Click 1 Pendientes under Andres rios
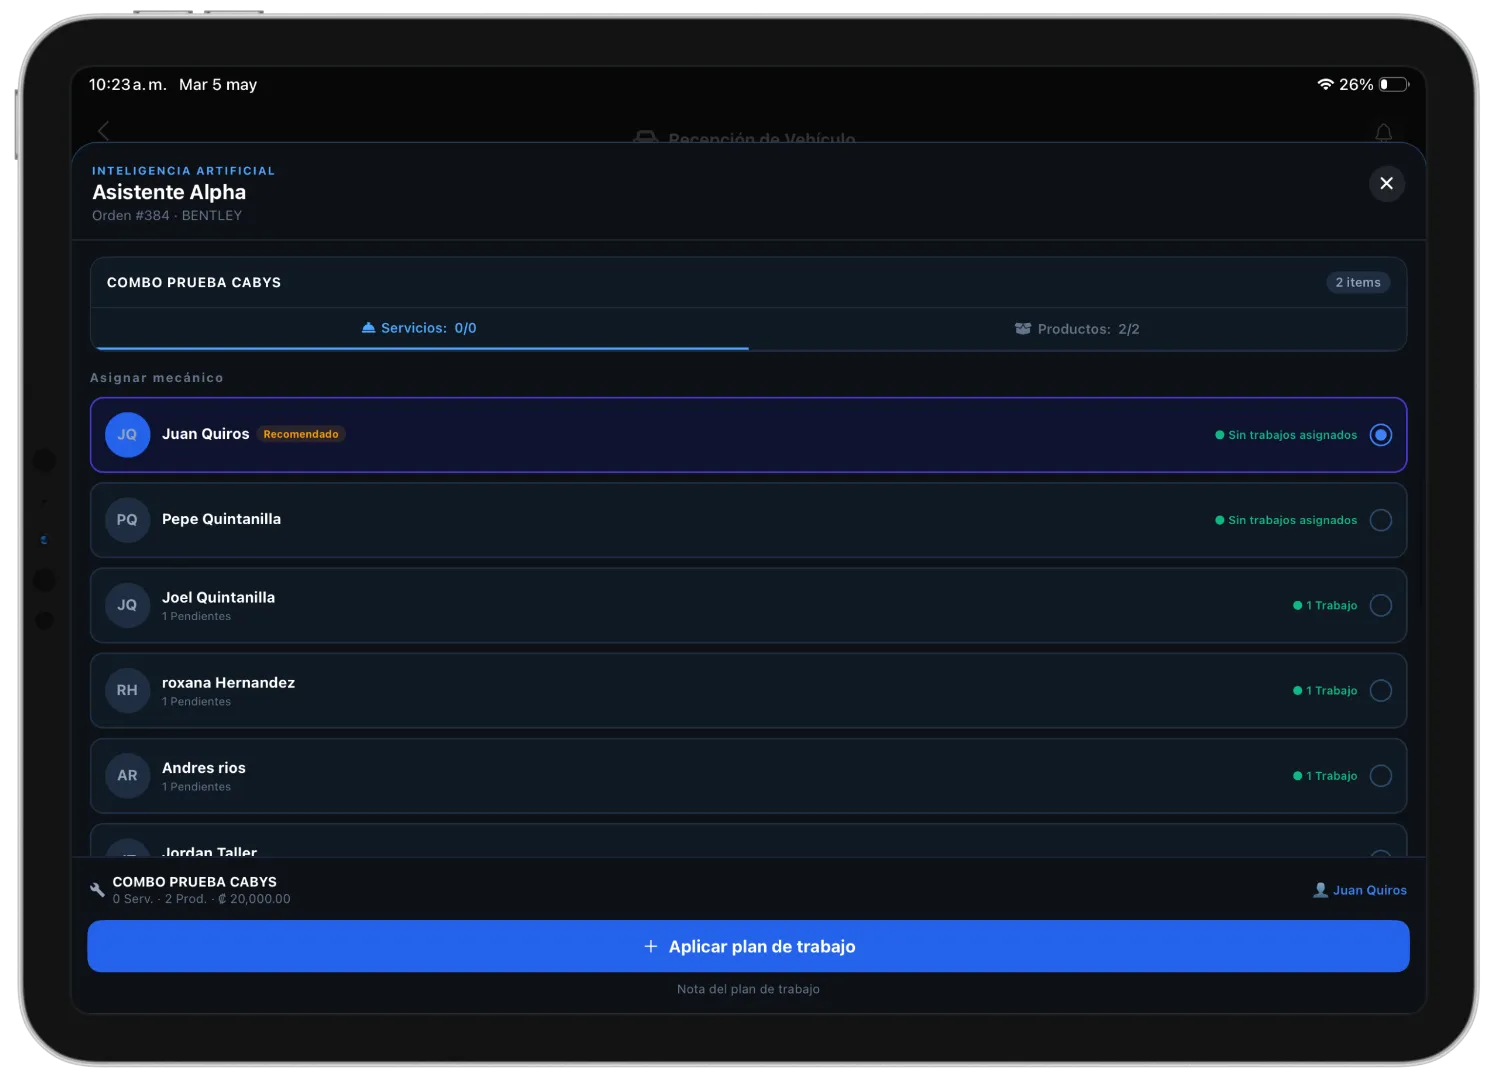1500x1080 pixels. click(x=196, y=787)
